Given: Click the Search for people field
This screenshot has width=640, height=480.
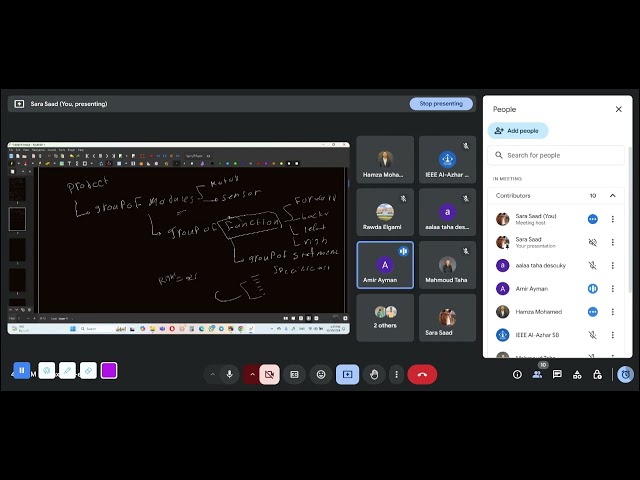Looking at the screenshot, I should tap(556, 155).
